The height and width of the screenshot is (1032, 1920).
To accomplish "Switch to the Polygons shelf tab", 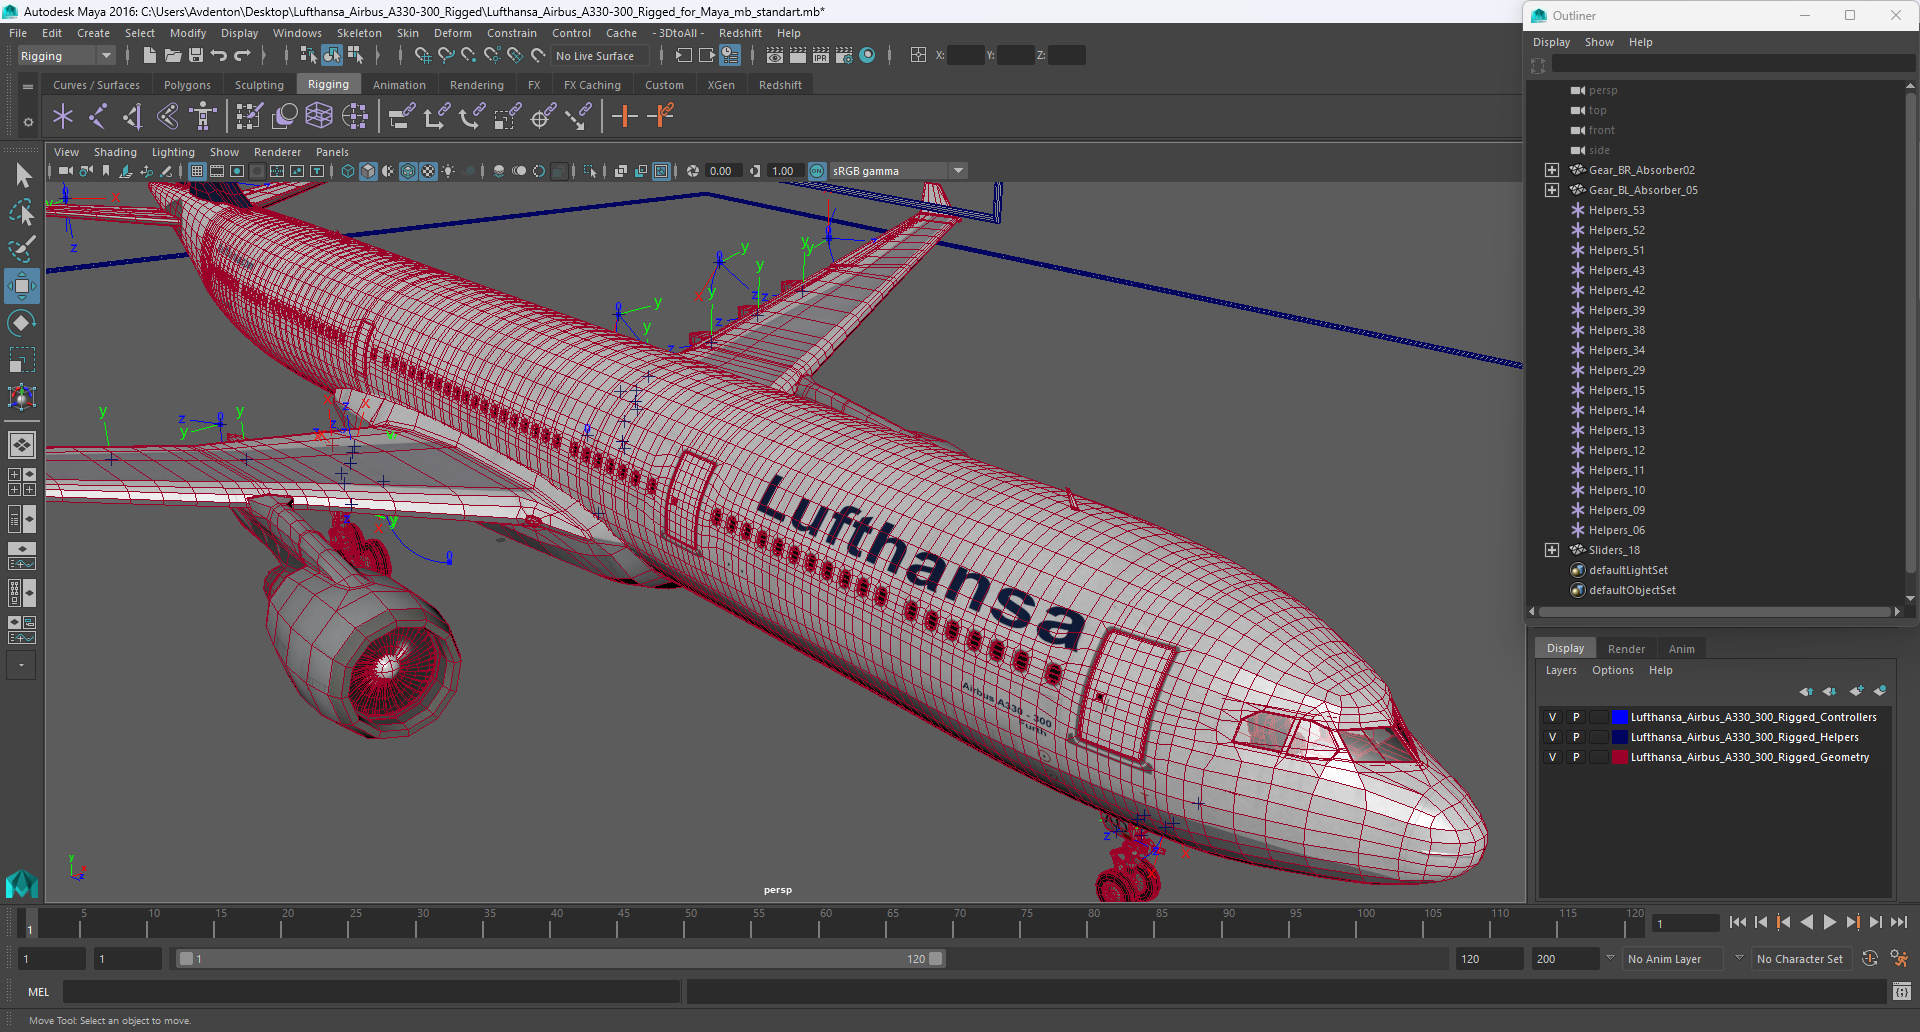I will pyautogui.click(x=187, y=85).
